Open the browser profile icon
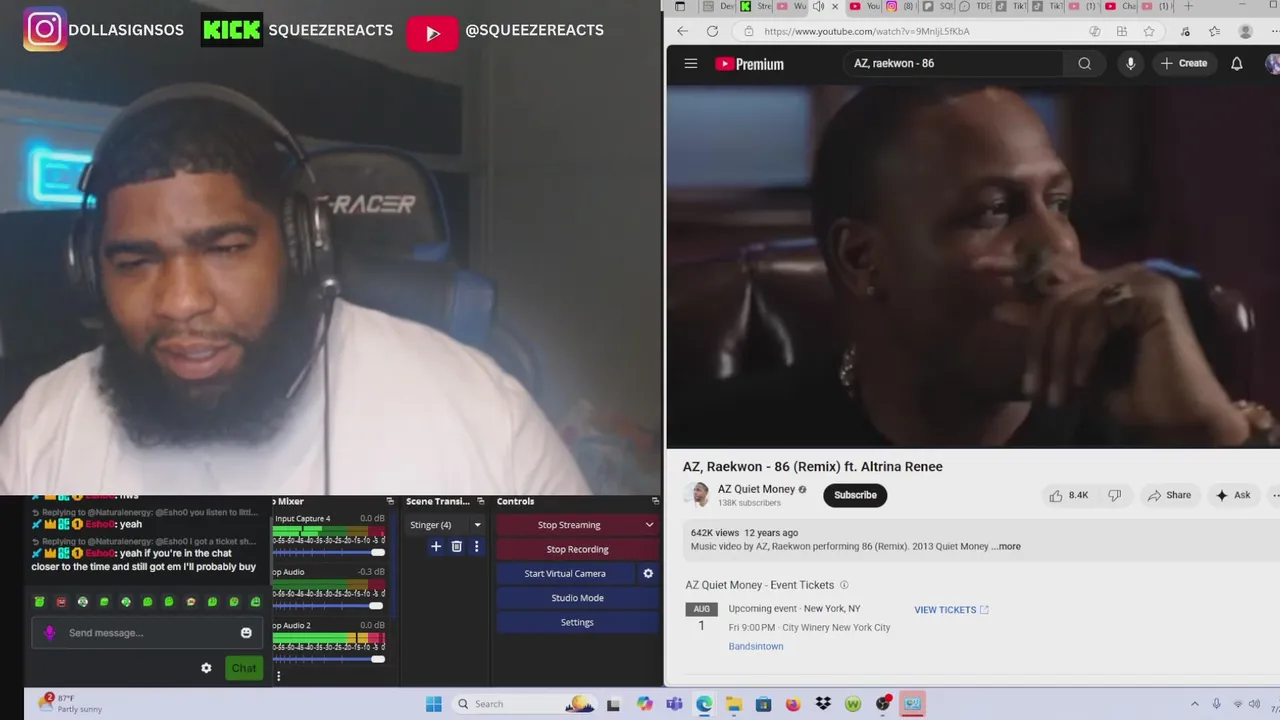 click(1245, 31)
